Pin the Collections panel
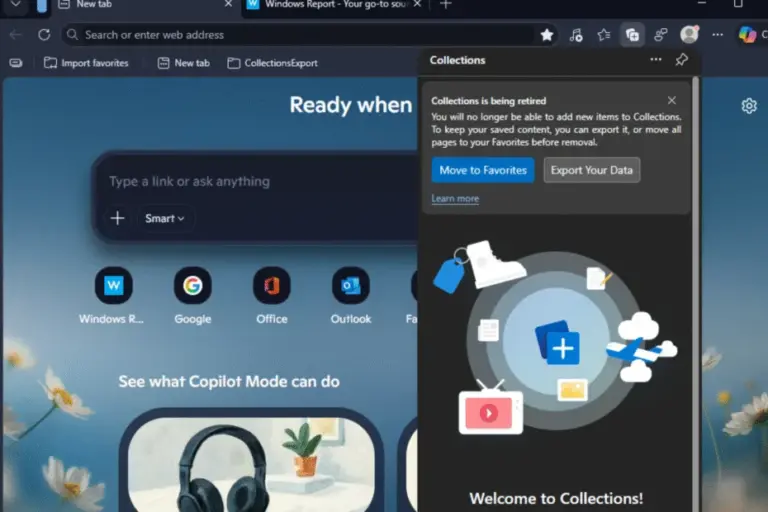The width and height of the screenshot is (768, 512). pyautogui.click(x=682, y=60)
